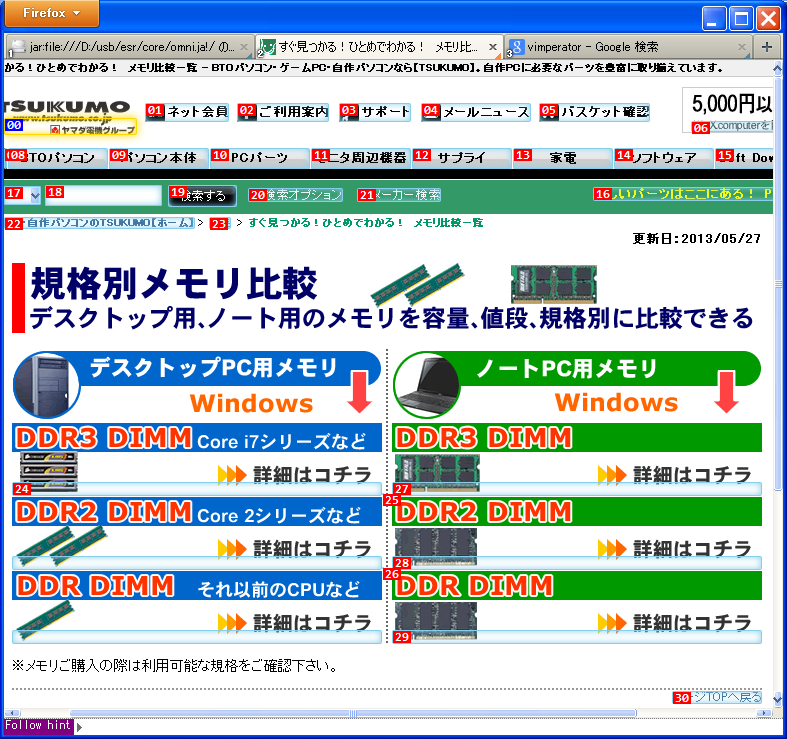Screen dimensions: 787x739
Task: Select the メモリ比較 TSUKUMO tab
Action: (x=379, y=47)
